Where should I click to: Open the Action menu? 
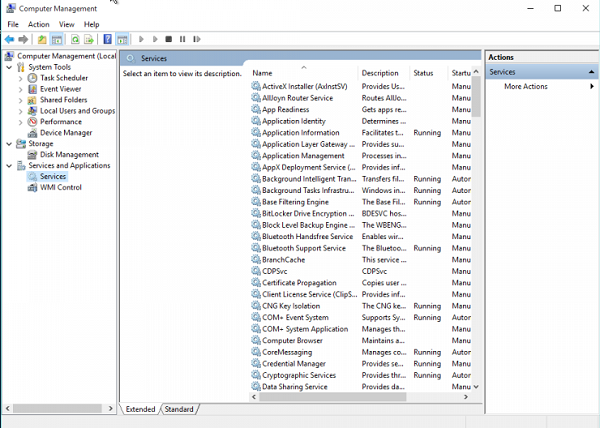(38, 24)
